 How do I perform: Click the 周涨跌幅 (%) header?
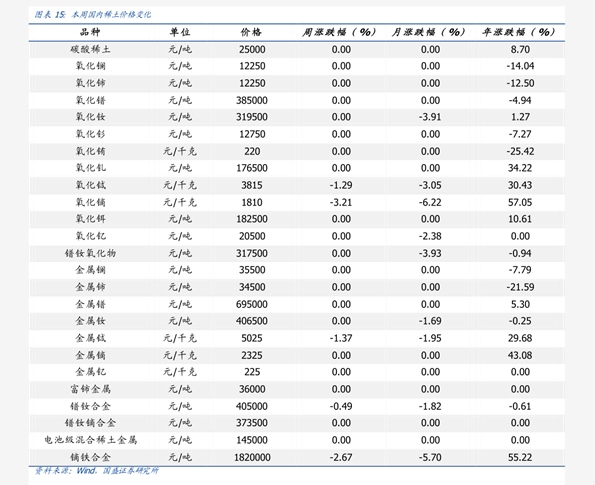coord(338,32)
